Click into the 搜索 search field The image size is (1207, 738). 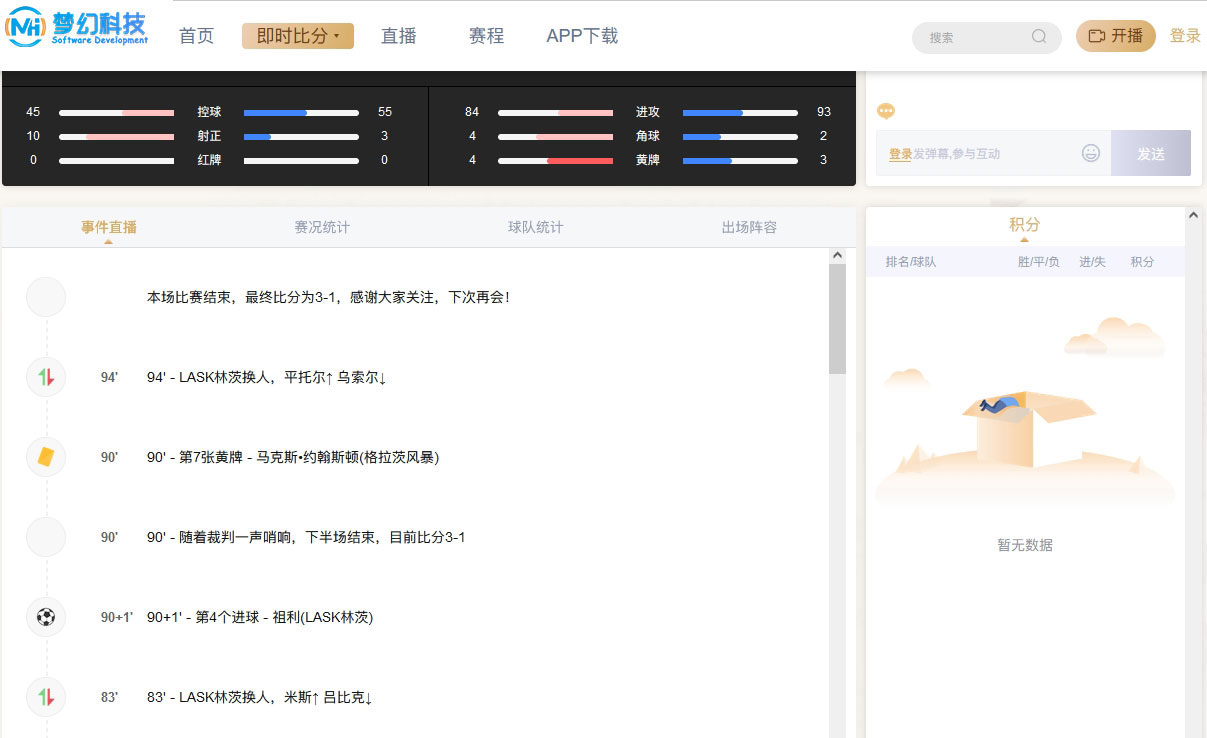pyautogui.click(x=975, y=37)
